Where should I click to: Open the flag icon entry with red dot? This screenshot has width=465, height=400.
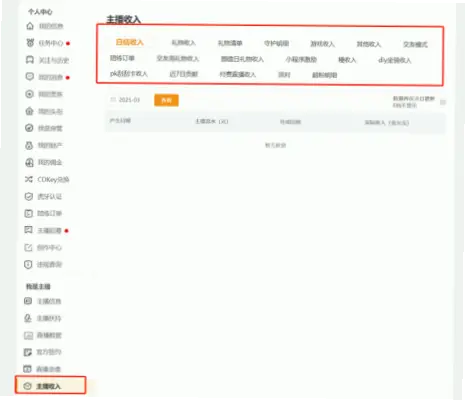pyautogui.click(x=28, y=230)
